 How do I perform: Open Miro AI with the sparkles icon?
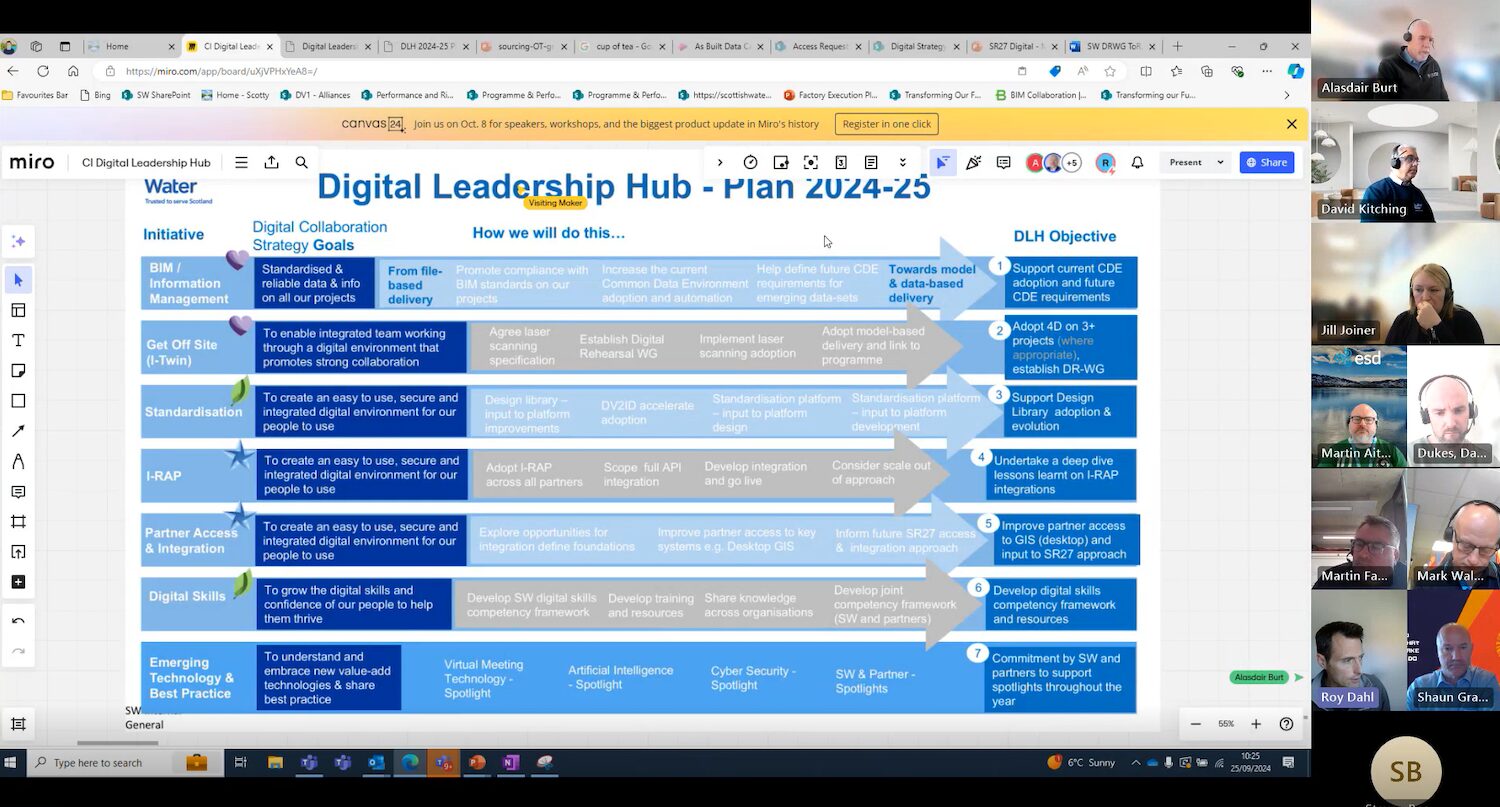click(x=18, y=242)
